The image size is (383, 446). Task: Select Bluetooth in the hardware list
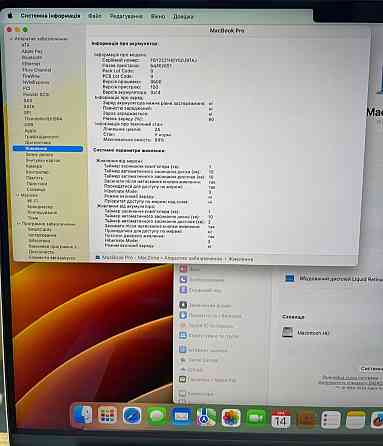coord(32,57)
